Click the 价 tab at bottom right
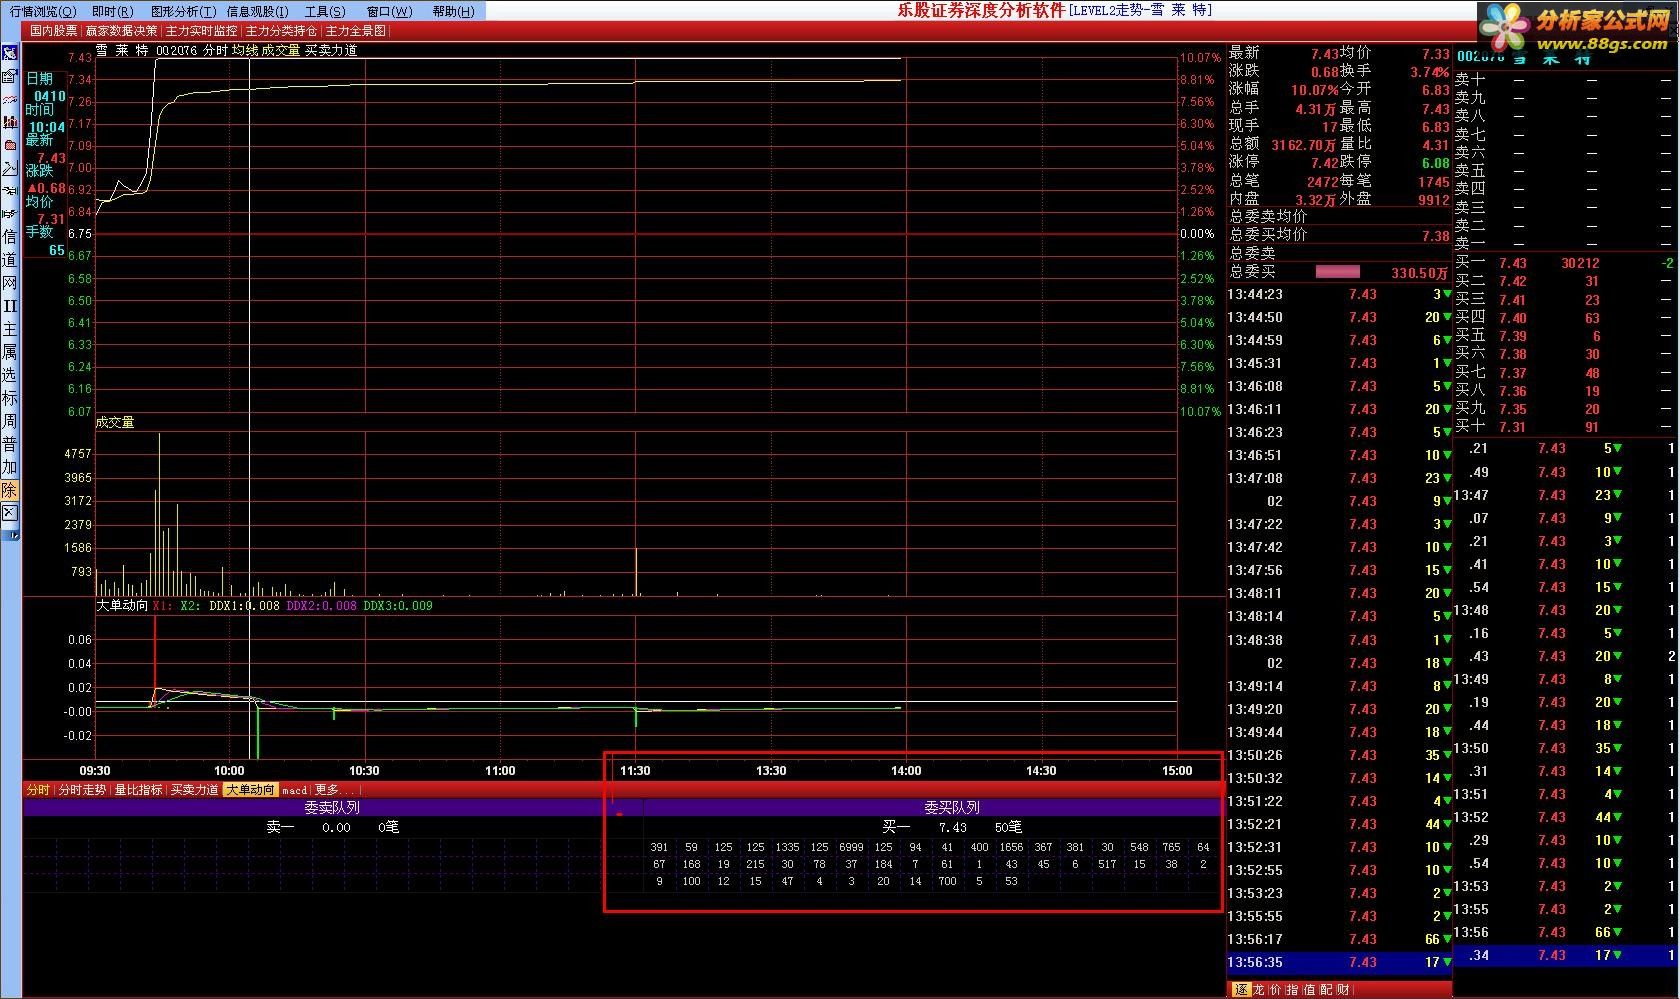The width and height of the screenshot is (1679, 999). pos(1276,990)
